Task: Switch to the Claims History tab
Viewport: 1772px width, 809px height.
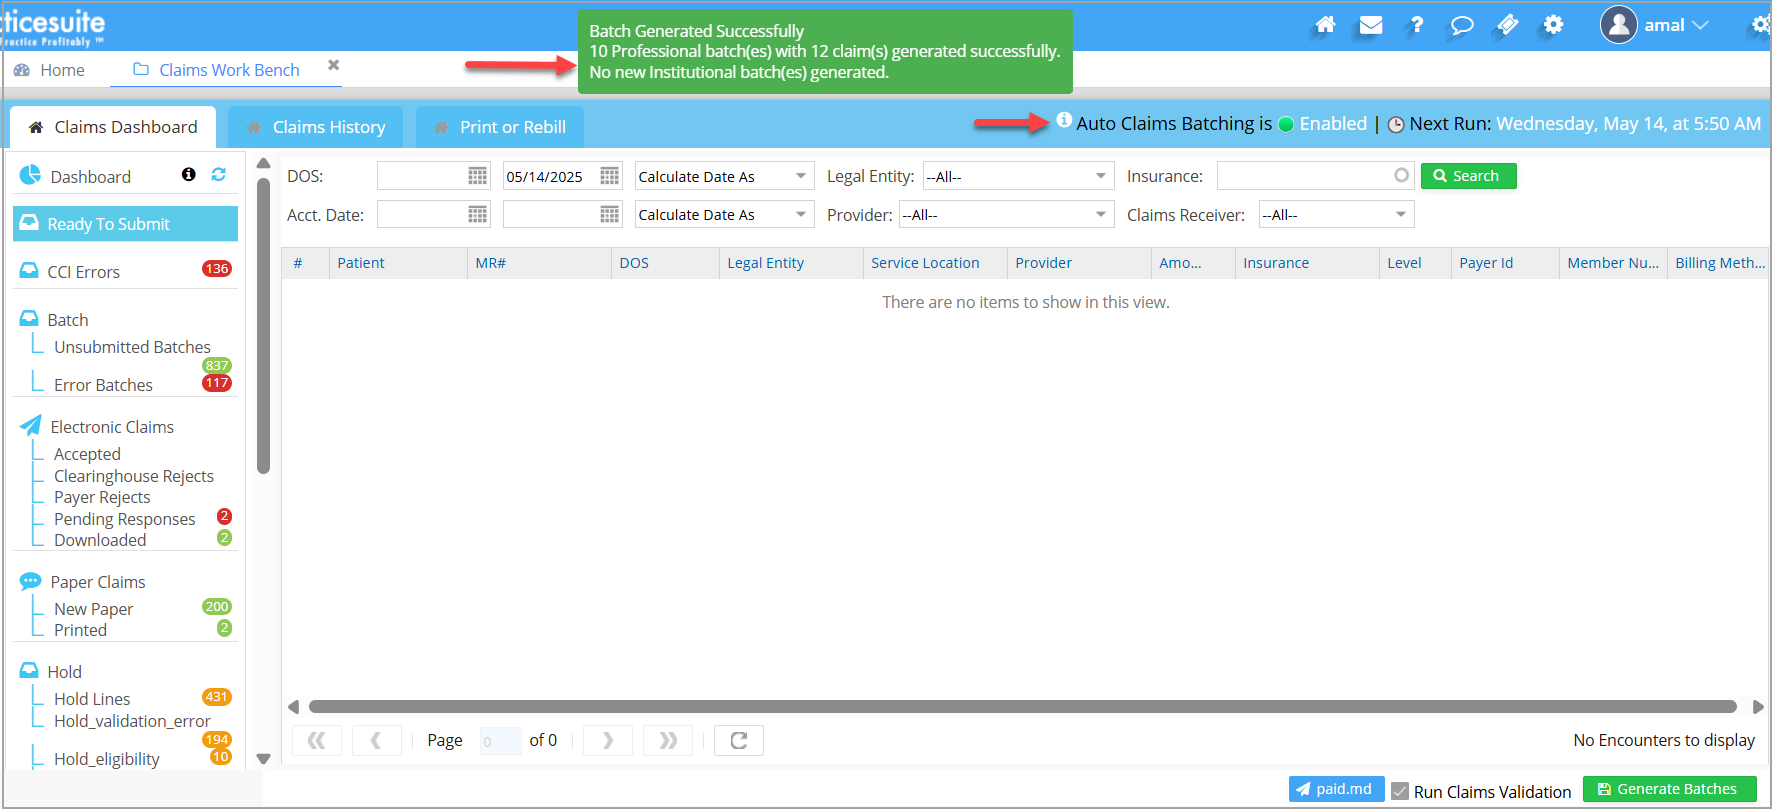Action: click(316, 127)
